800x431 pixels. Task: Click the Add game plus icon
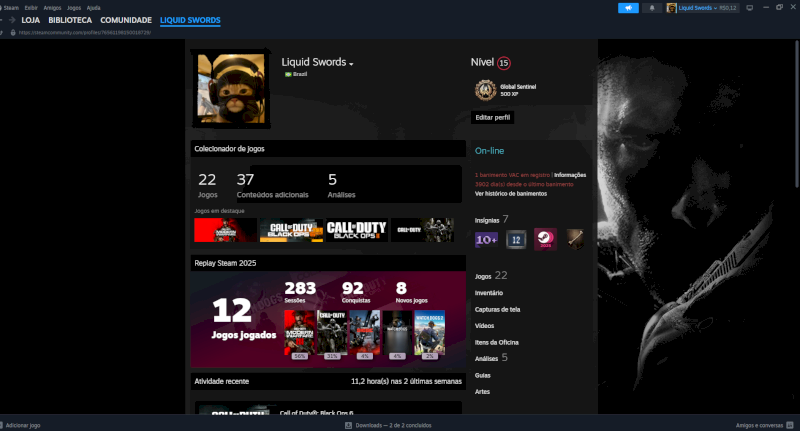coord(2,425)
